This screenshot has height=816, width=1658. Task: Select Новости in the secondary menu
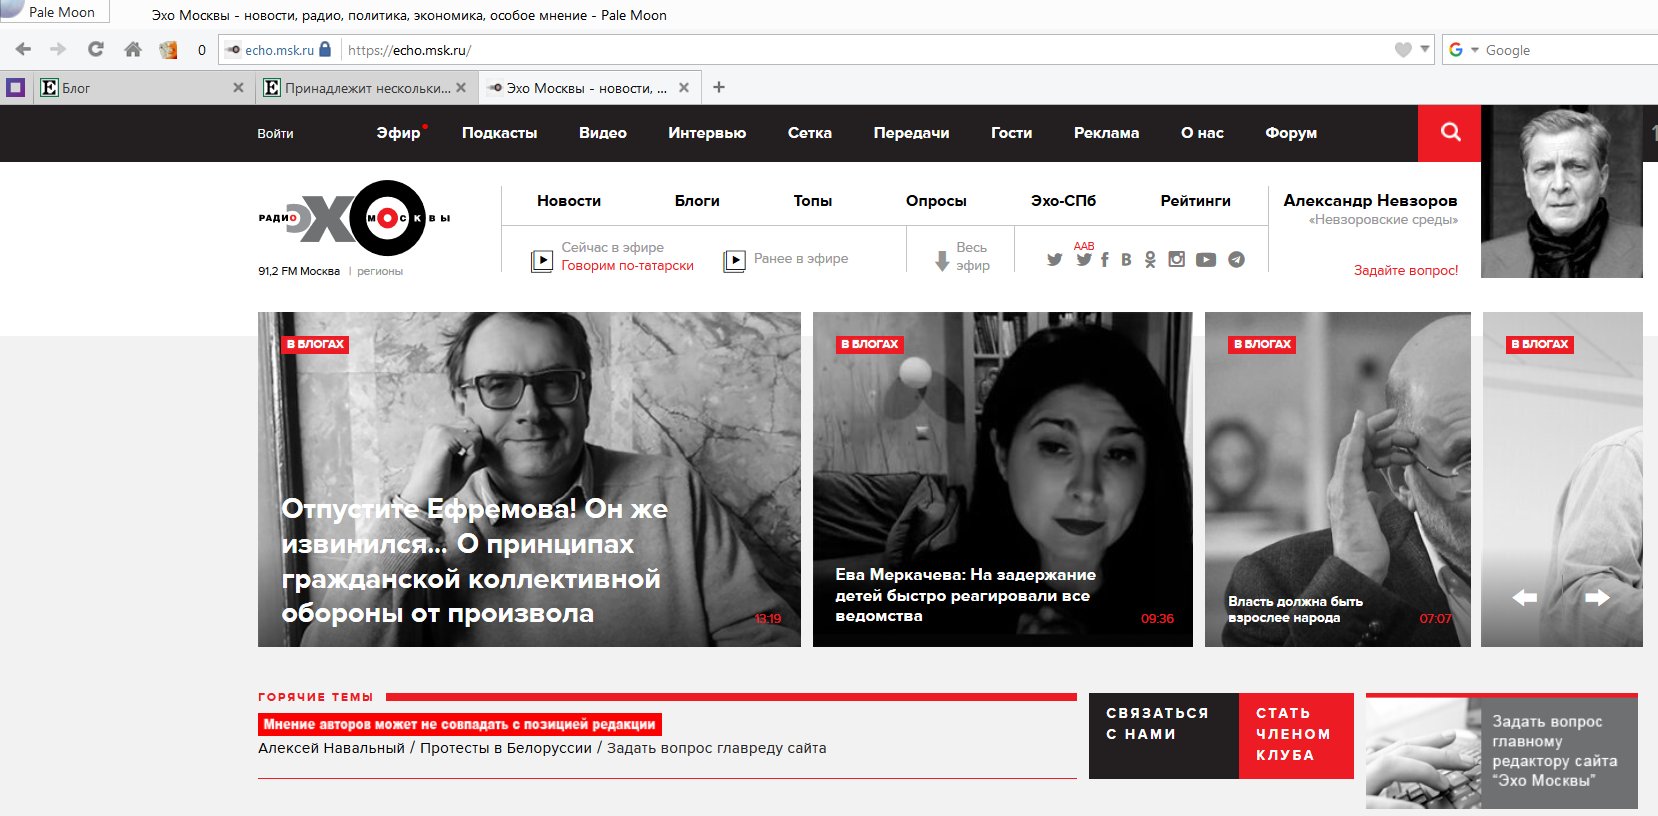[x=568, y=201]
